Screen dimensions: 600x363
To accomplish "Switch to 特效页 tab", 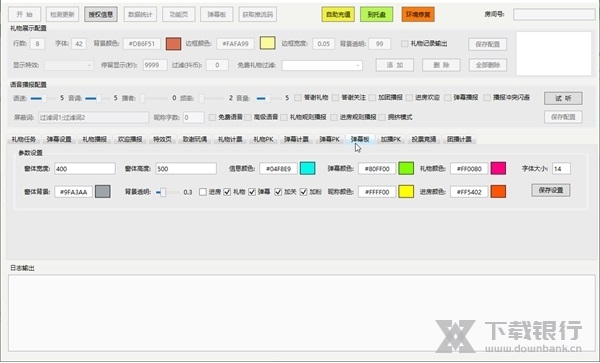I will (162, 139).
